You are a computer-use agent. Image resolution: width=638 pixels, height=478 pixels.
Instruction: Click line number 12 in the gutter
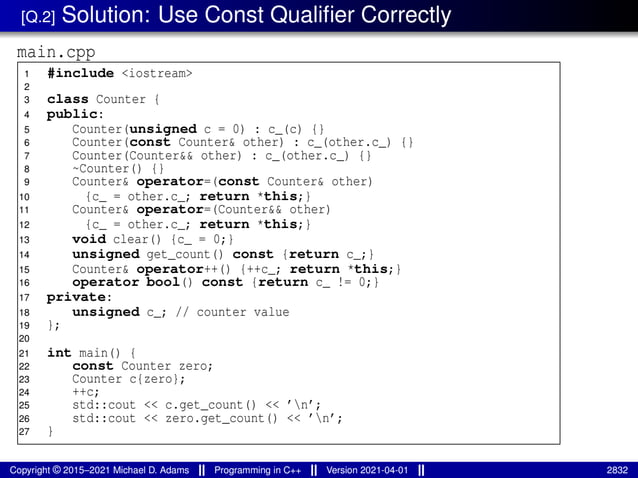pyautogui.click(x=24, y=225)
